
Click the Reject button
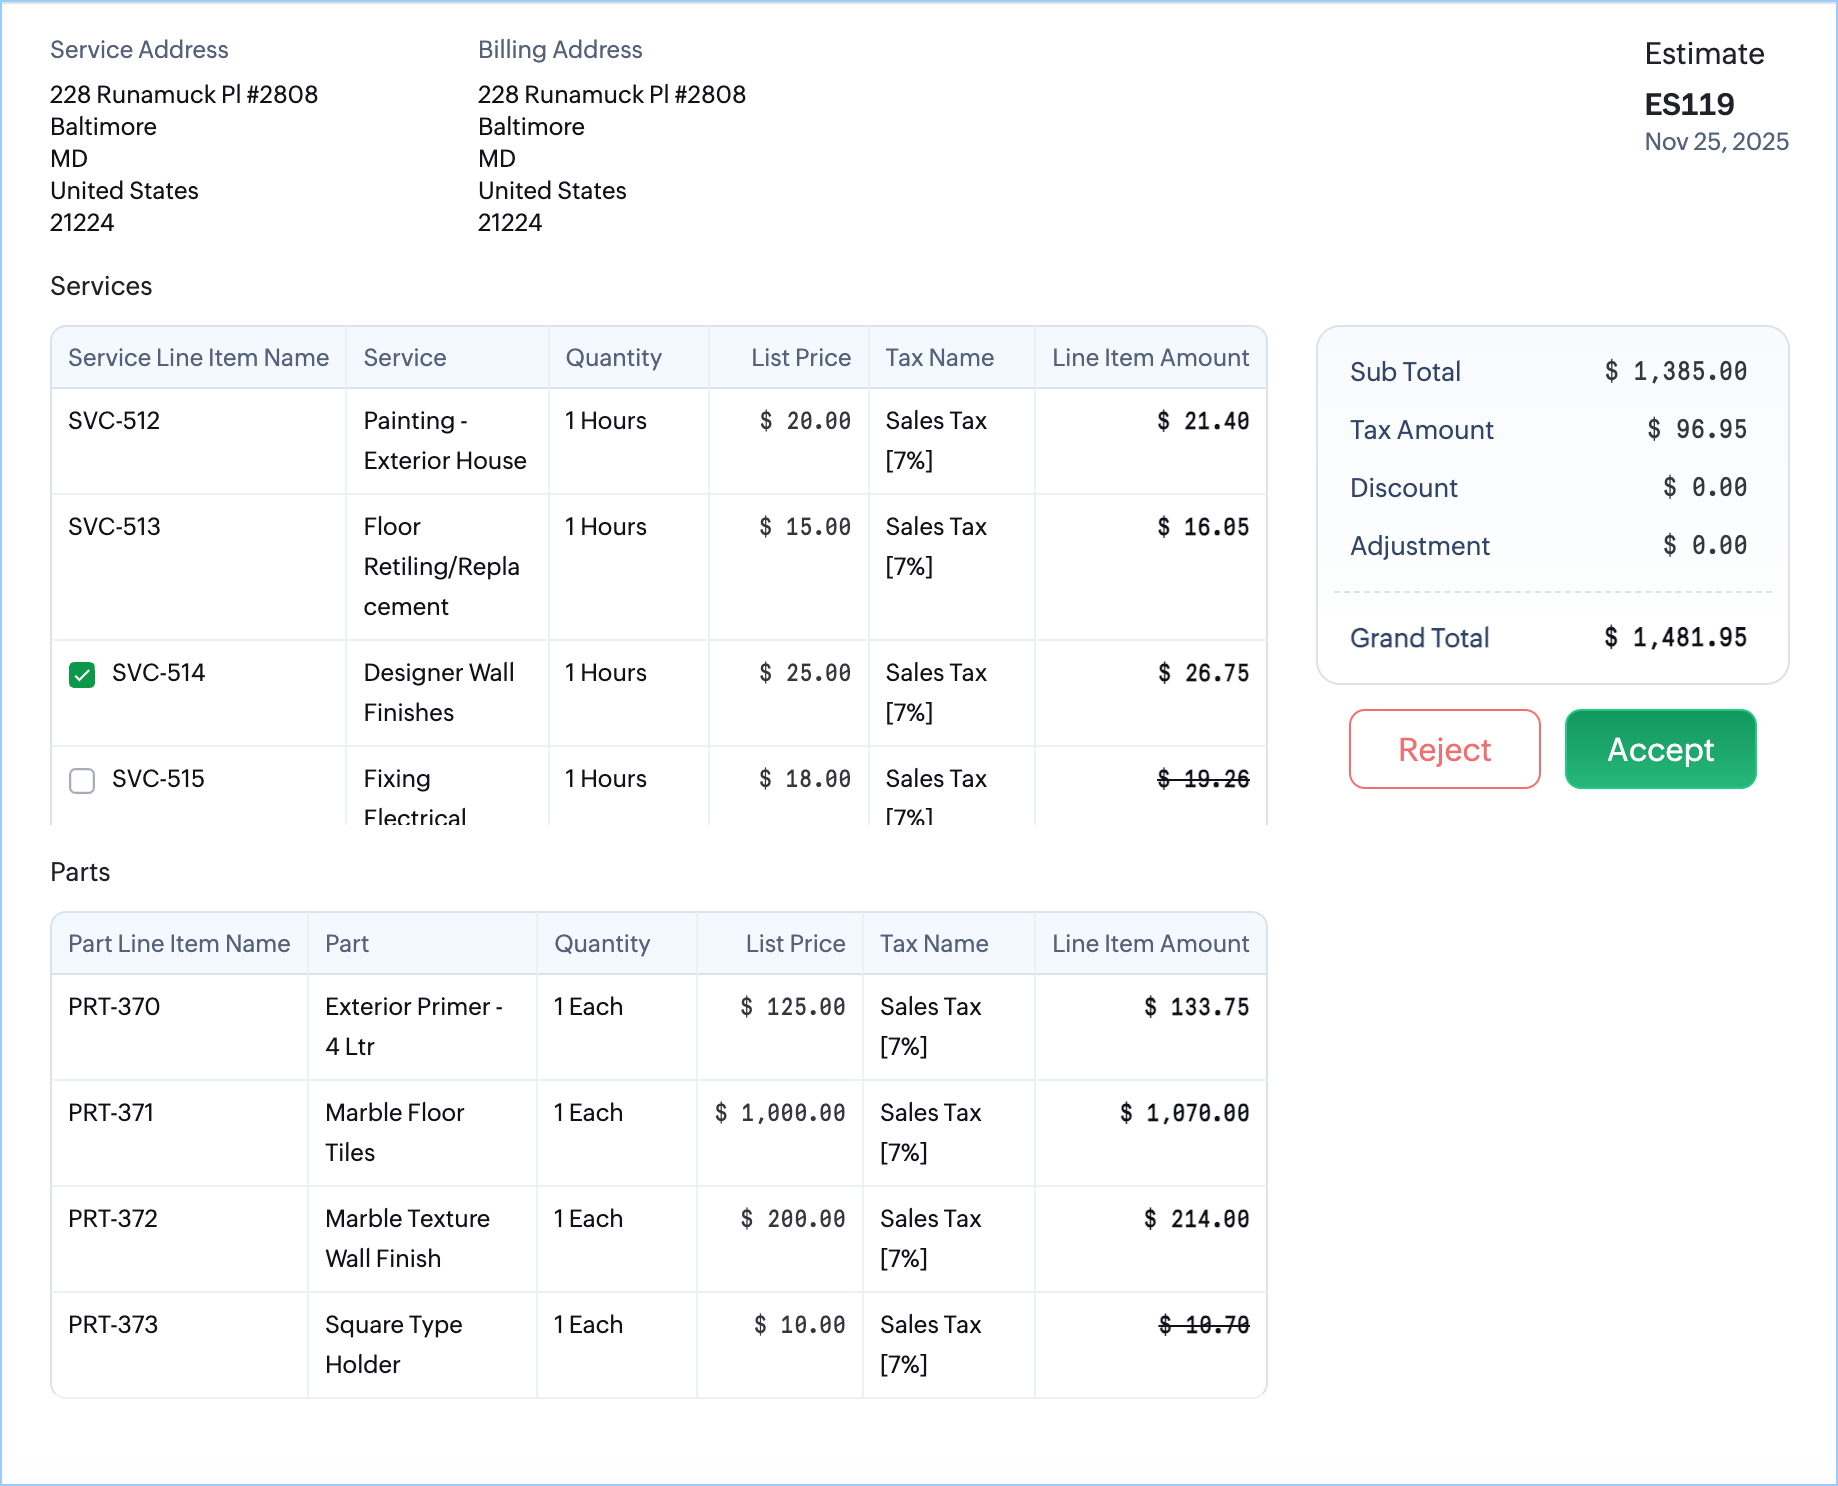point(1444,749)
